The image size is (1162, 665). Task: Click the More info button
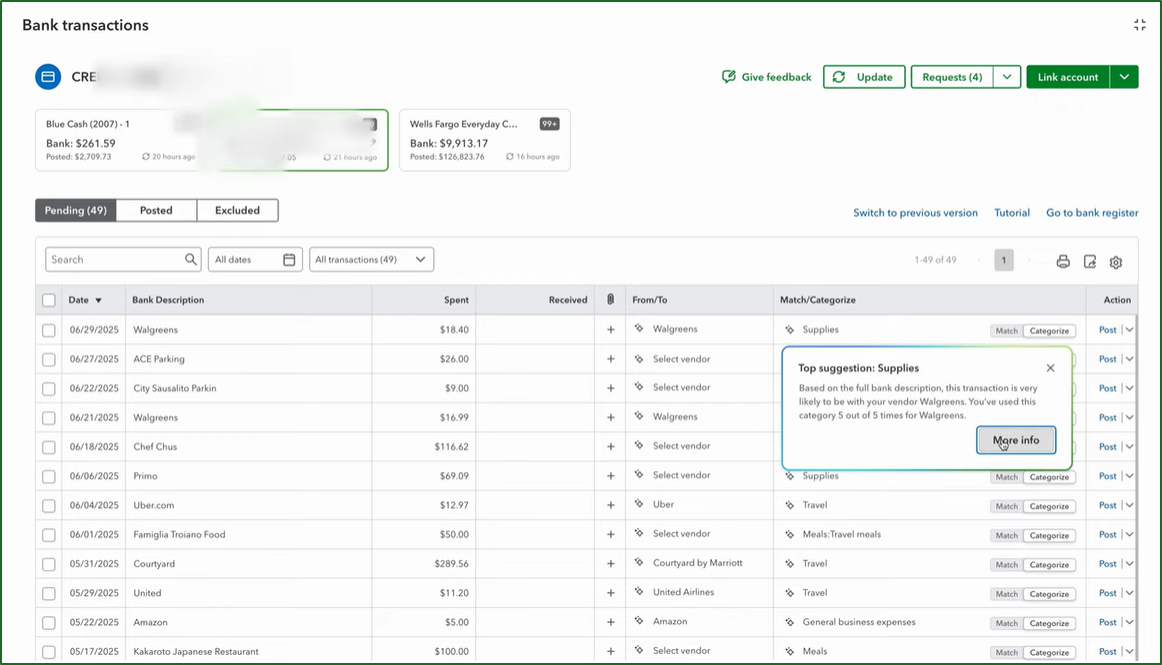coord(1016,440)
